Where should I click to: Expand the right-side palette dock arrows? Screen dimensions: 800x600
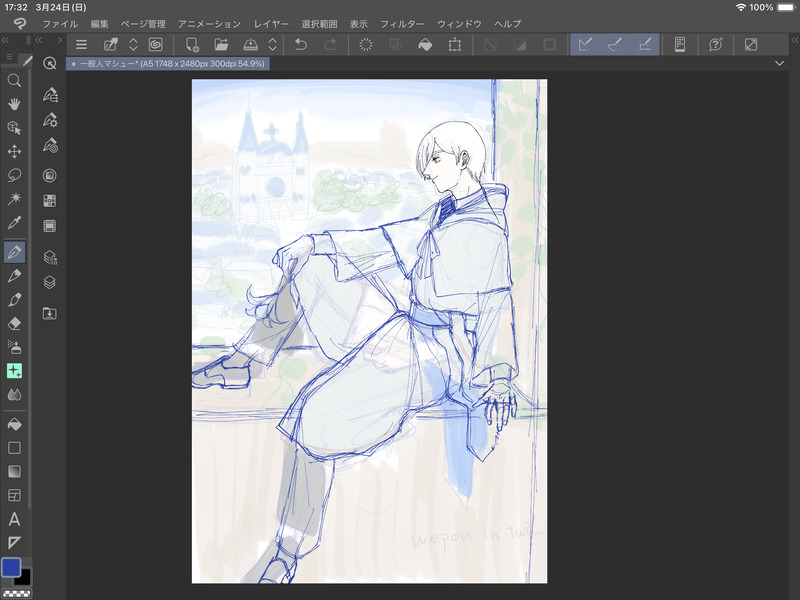pos(795,40)
